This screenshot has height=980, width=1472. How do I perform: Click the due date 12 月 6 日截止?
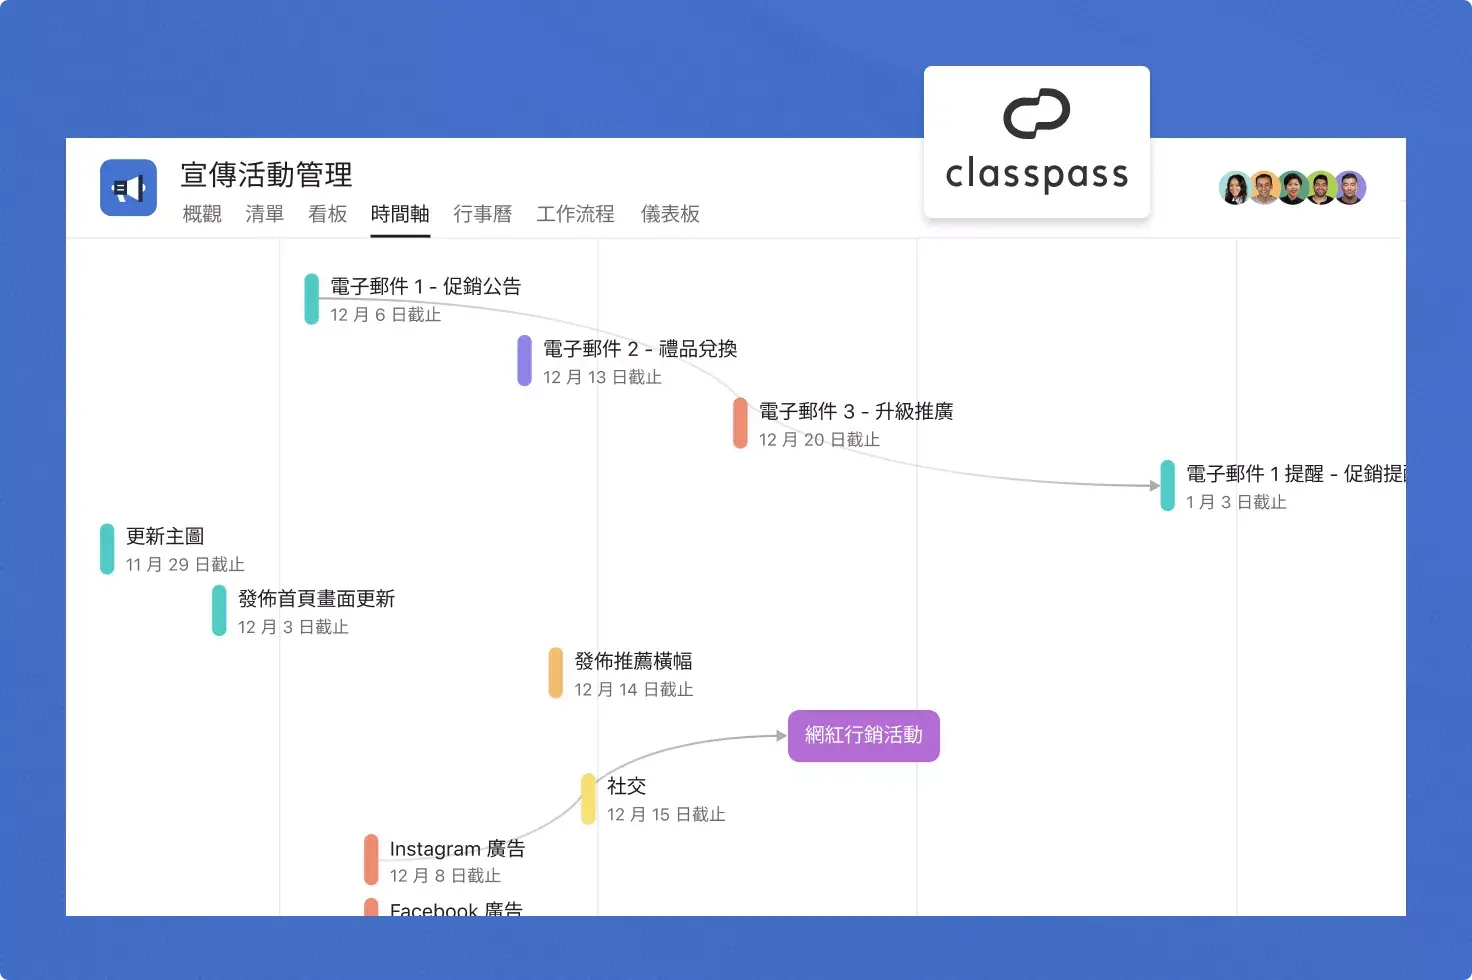point(386,314)
